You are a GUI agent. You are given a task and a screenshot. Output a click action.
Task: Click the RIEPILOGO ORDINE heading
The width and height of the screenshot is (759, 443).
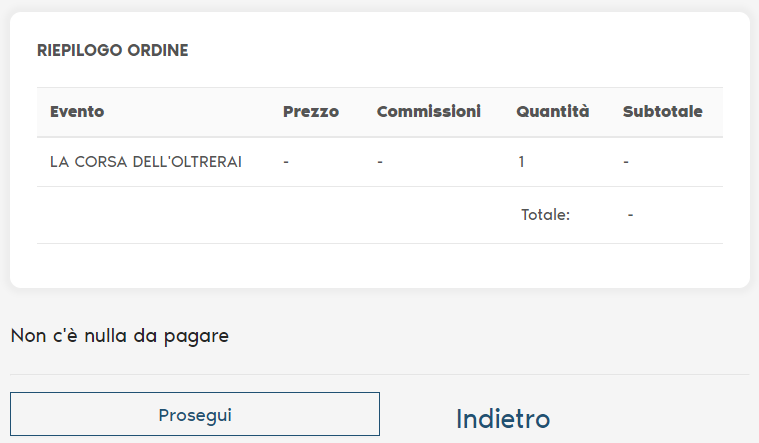112,50
